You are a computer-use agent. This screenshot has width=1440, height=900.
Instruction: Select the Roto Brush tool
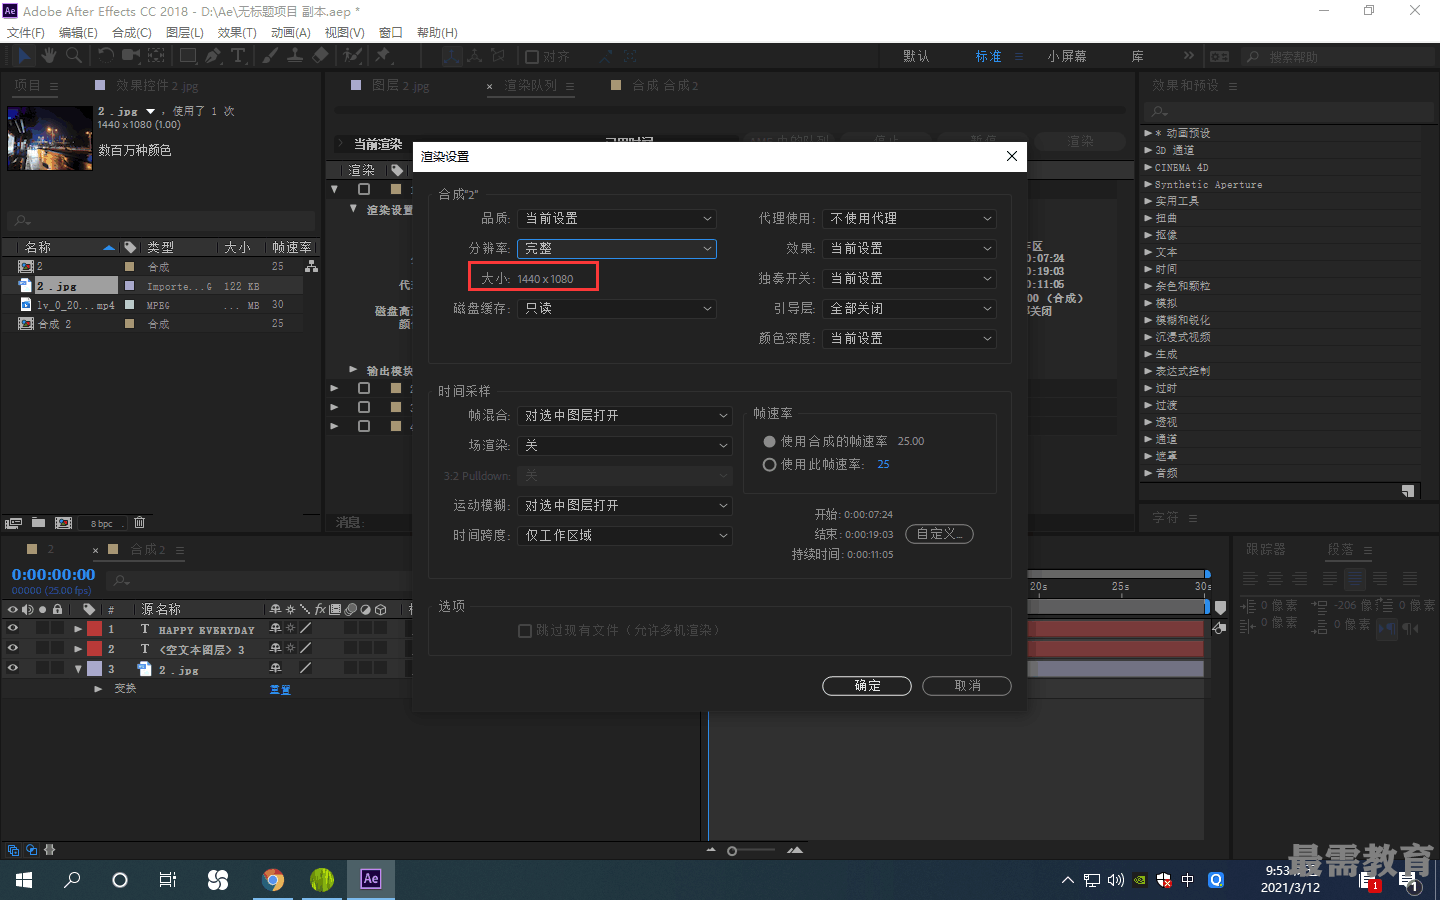pos(353,56)
